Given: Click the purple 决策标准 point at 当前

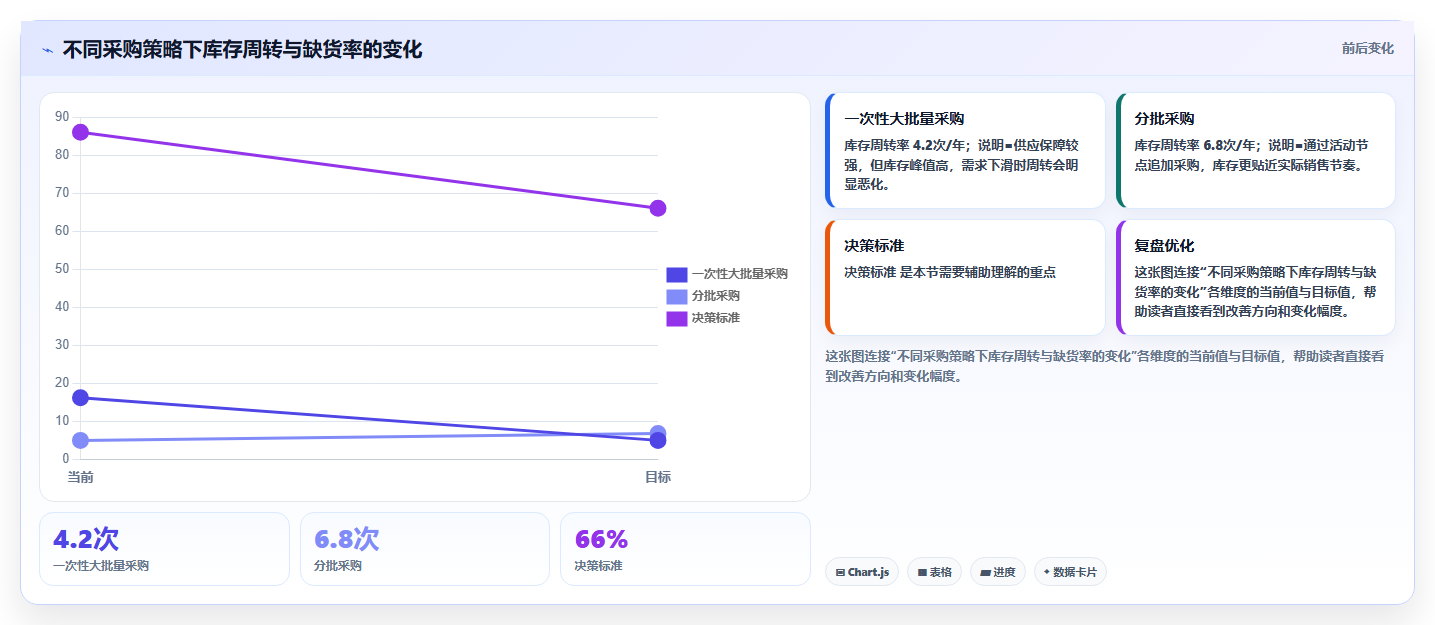Looking at the screenshot, I should [81, 132].
